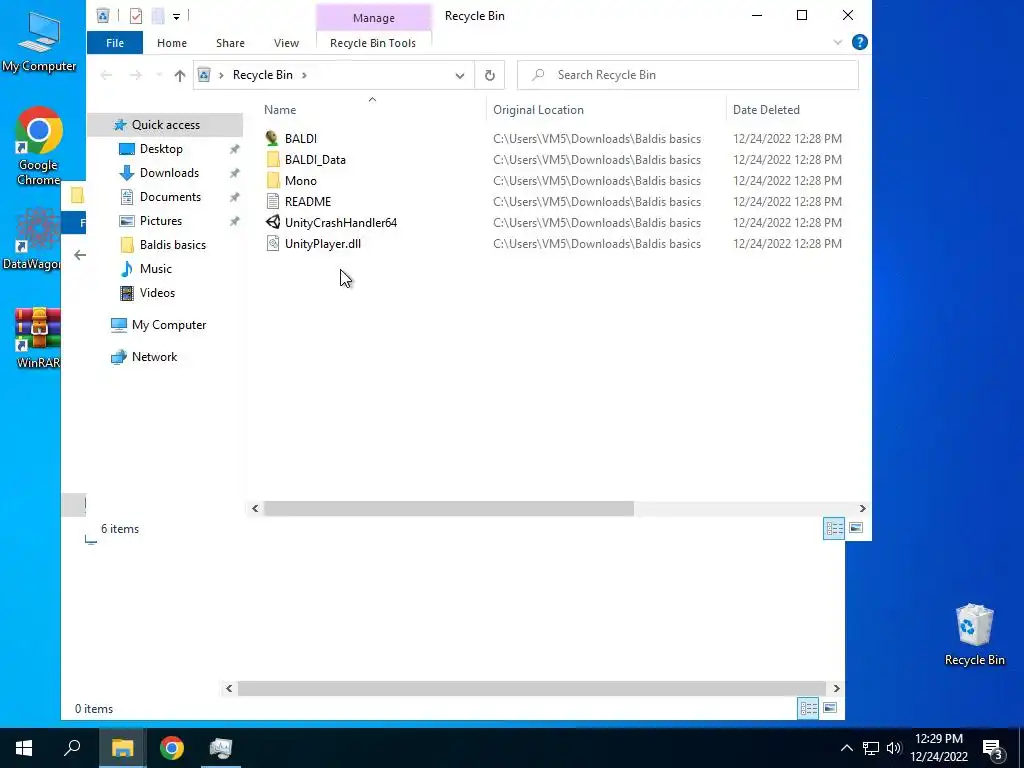Viewport: 1024px width, 768px height.
Task: Click the Recycle Bin horizontal scrollbar thumb
Action: click(x=449, y=509)
